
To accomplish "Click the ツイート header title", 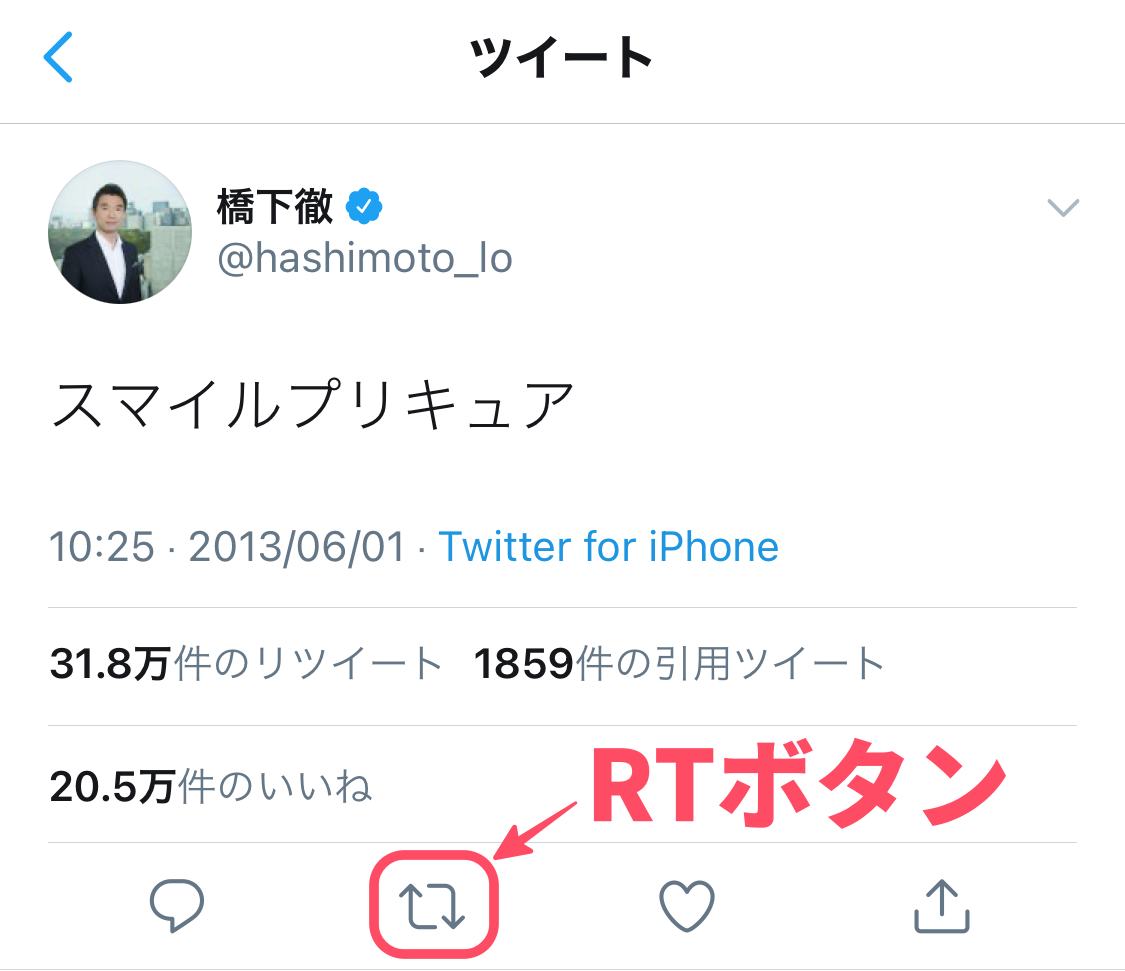I will [x=561, y=57].
